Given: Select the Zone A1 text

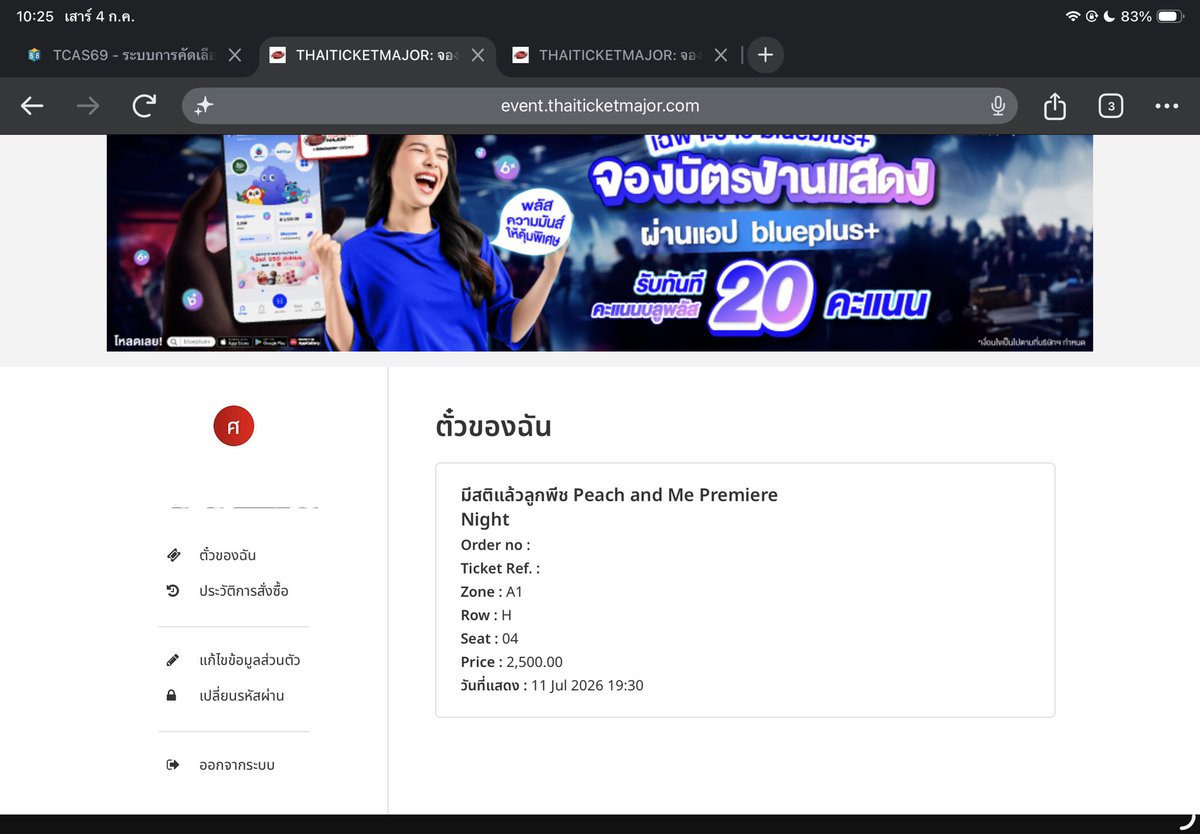Looking at the screenshot, I should pyautogui.click(x=491, y=592).
